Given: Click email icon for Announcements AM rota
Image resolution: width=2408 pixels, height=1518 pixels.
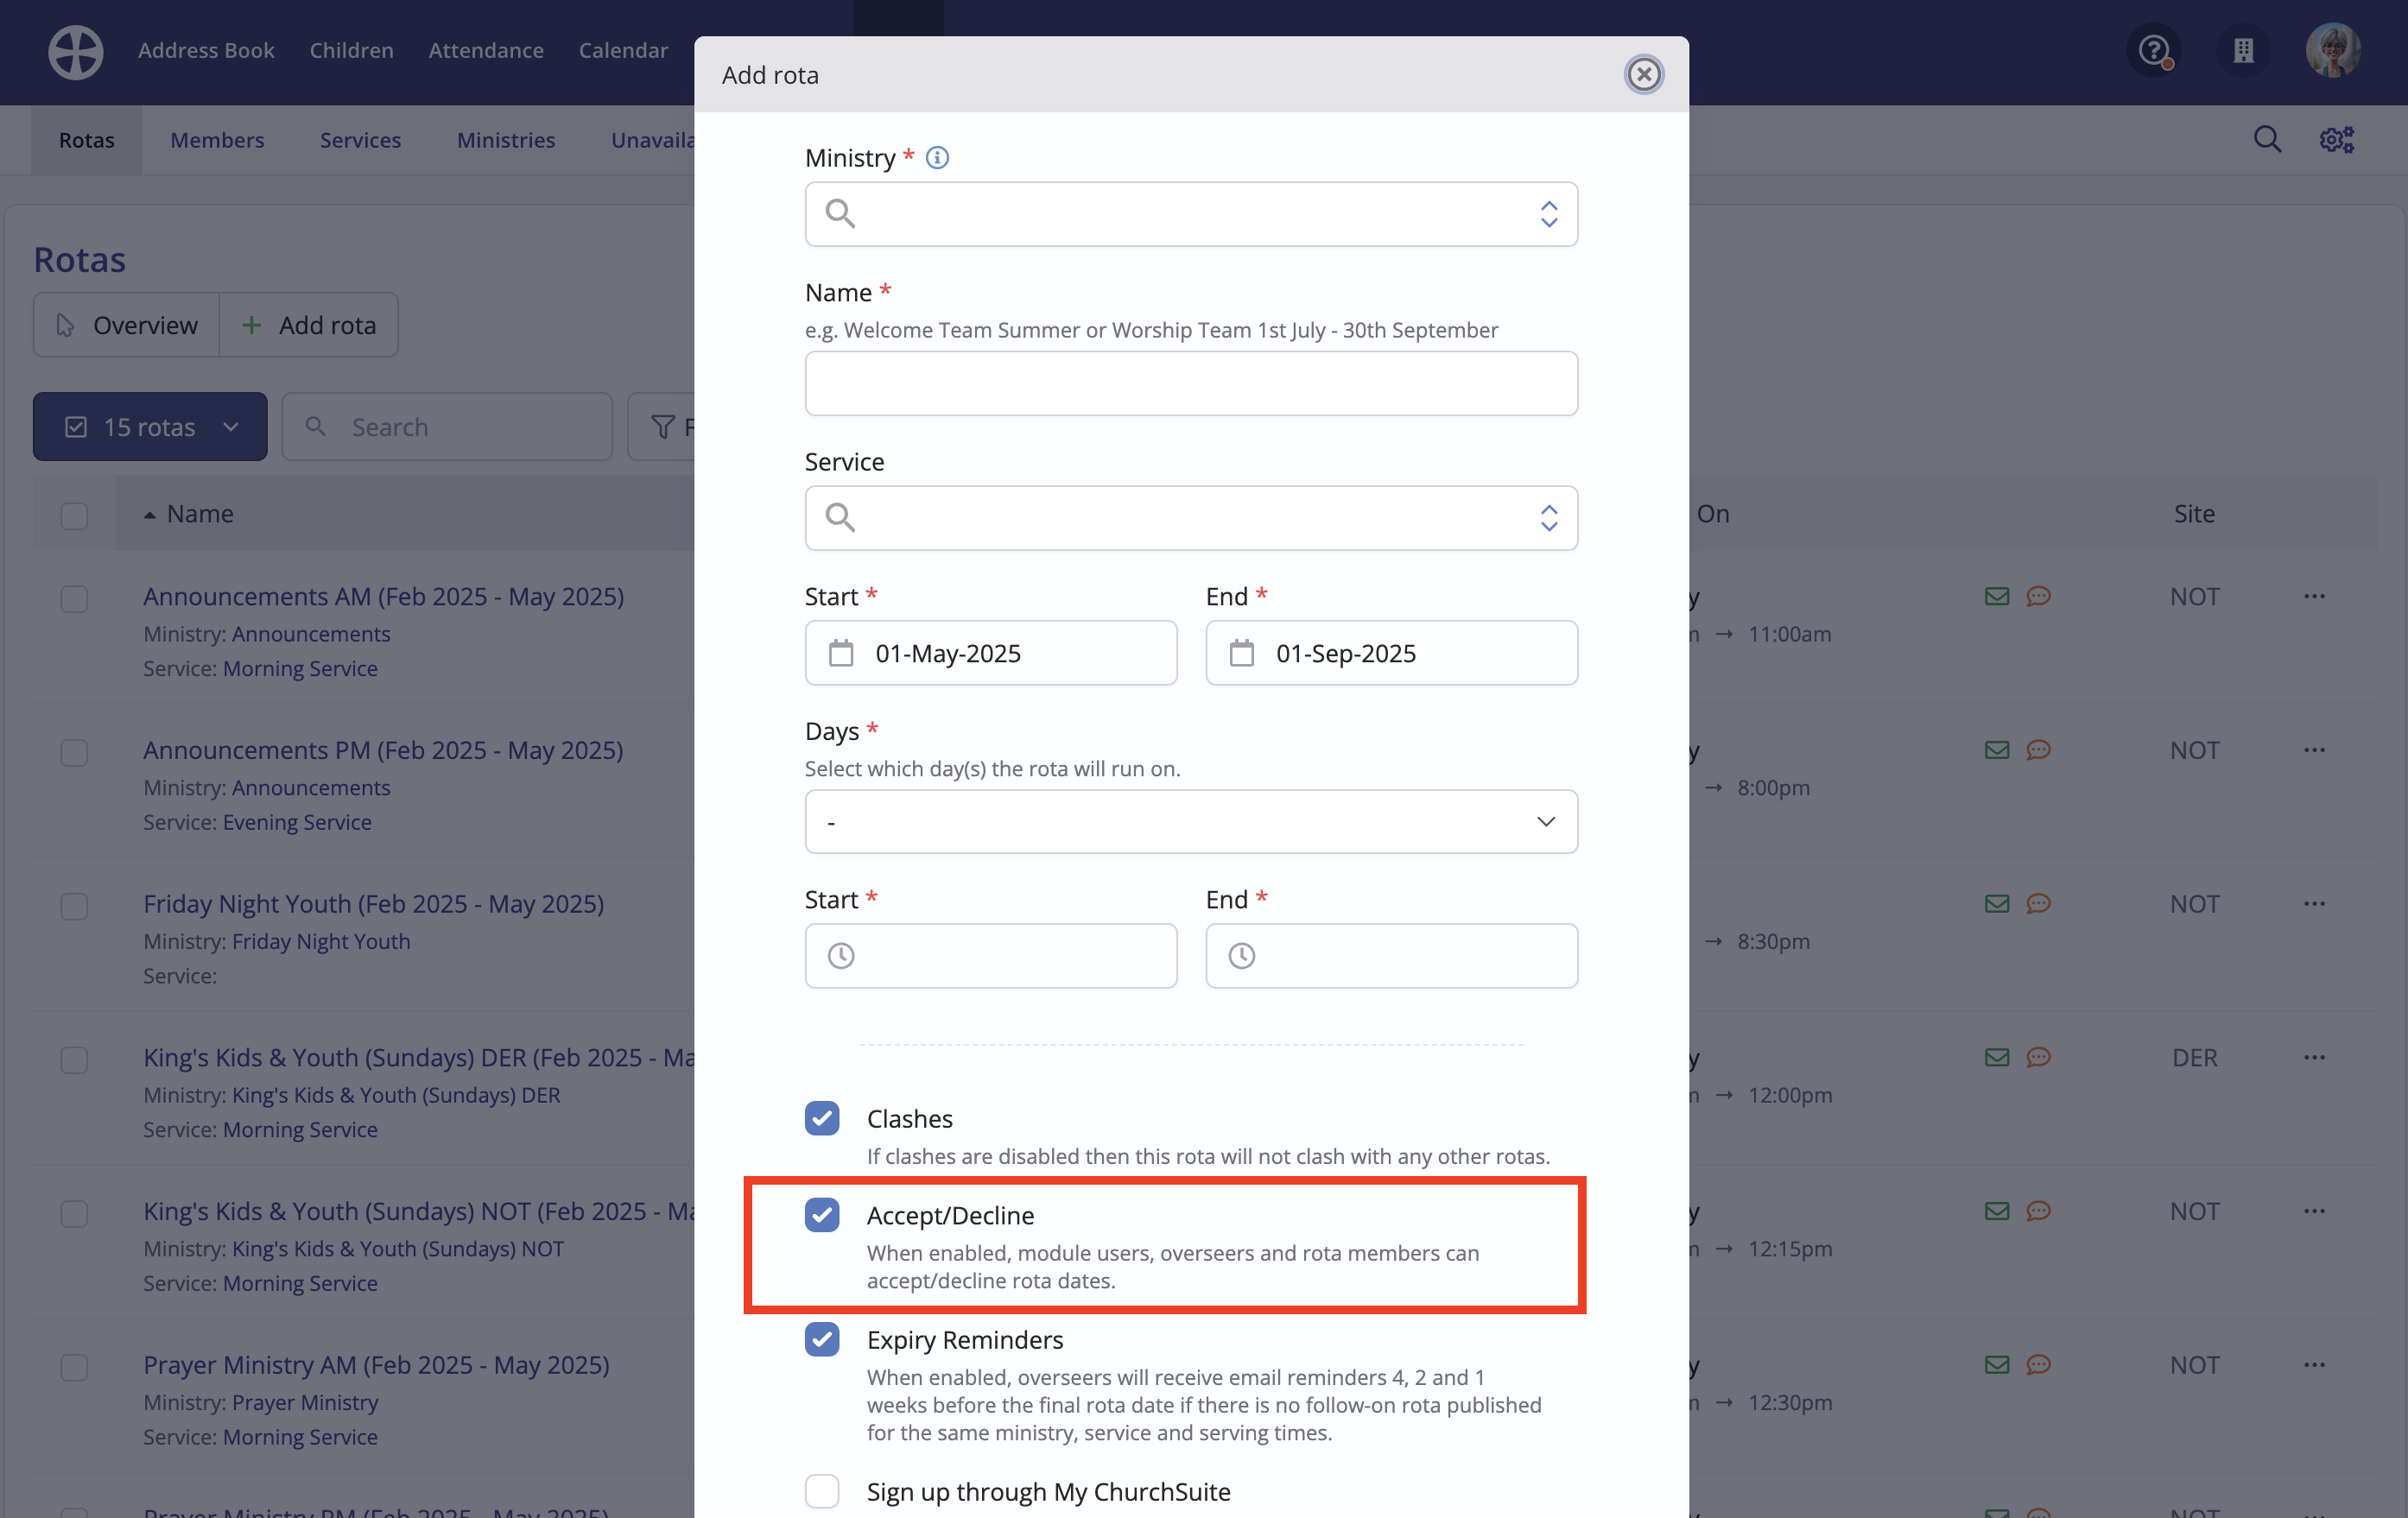Looking at the screenshot, I should pos(1996,597).
